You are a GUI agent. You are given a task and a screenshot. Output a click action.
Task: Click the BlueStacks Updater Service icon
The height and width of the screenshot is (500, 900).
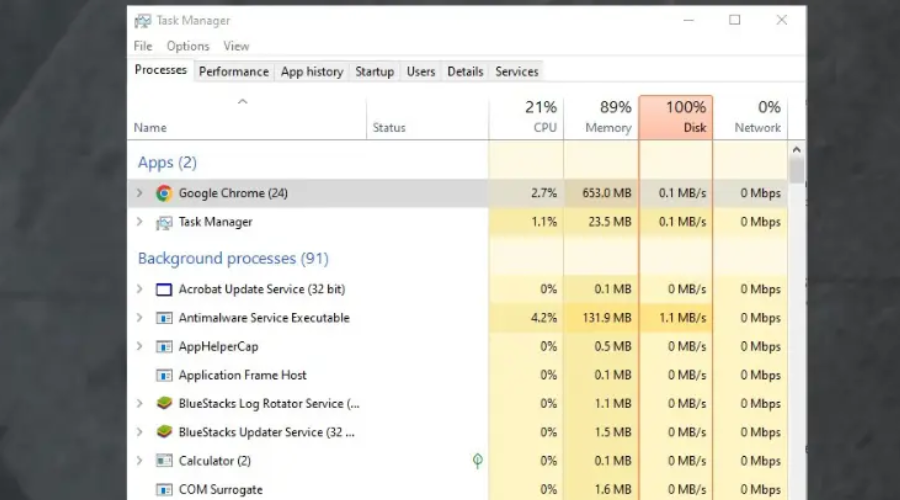pyautogui.click(x=164, y=433)
